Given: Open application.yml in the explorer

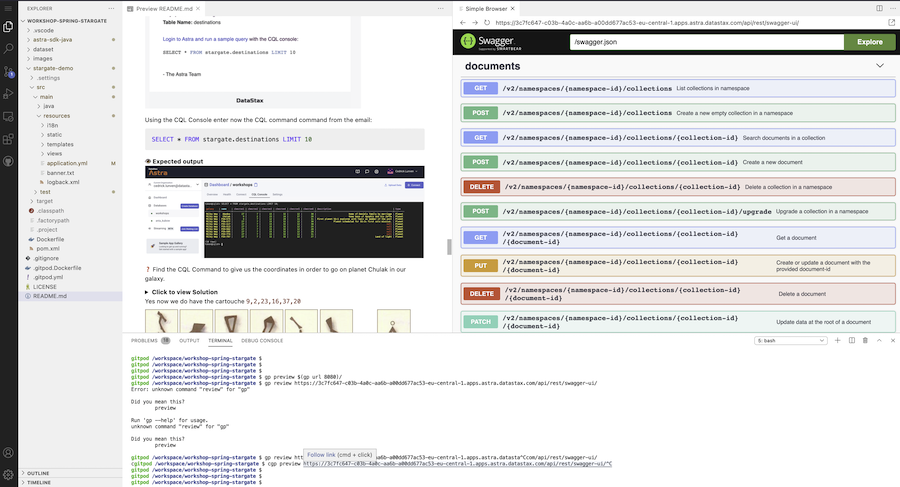Looking at the screenshot, I should tap(67, 163).
